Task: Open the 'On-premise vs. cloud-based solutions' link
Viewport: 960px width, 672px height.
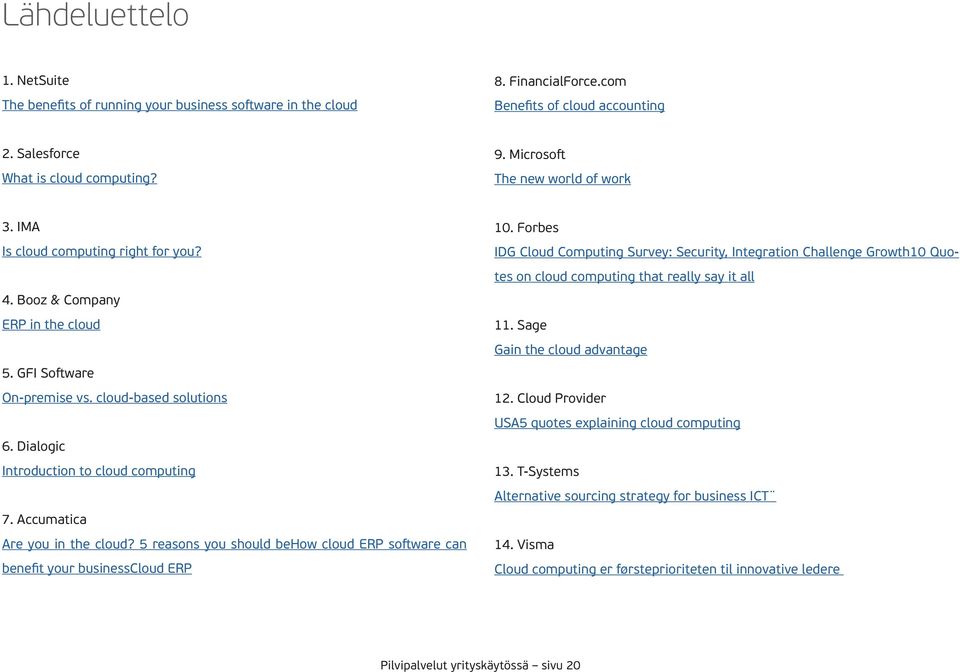Action: tap(114, 398)
